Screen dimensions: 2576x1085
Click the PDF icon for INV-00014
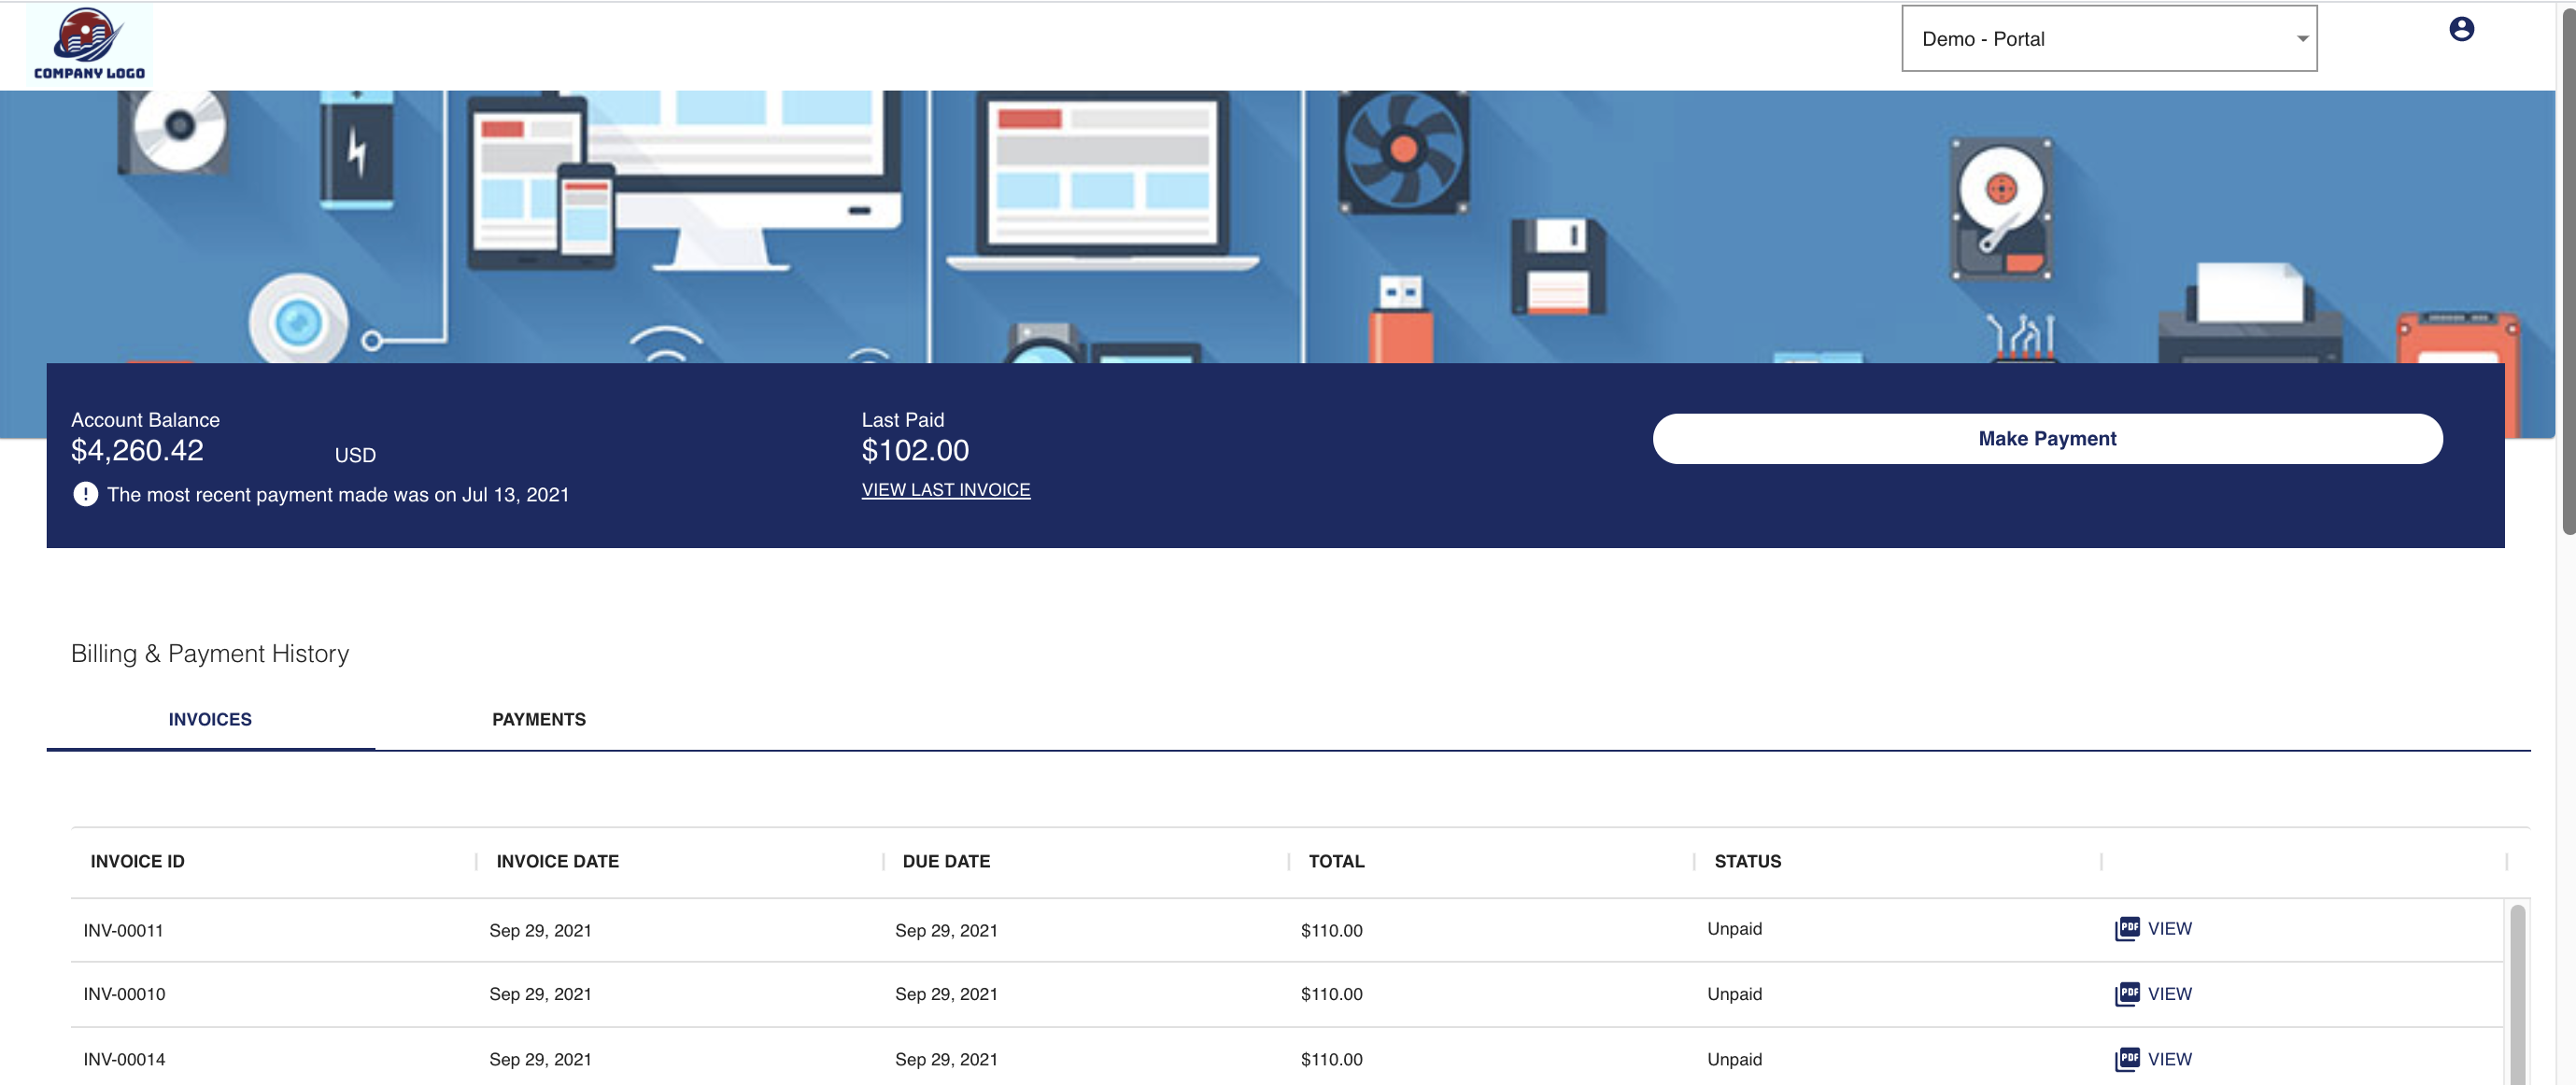click(2127, 1059)
